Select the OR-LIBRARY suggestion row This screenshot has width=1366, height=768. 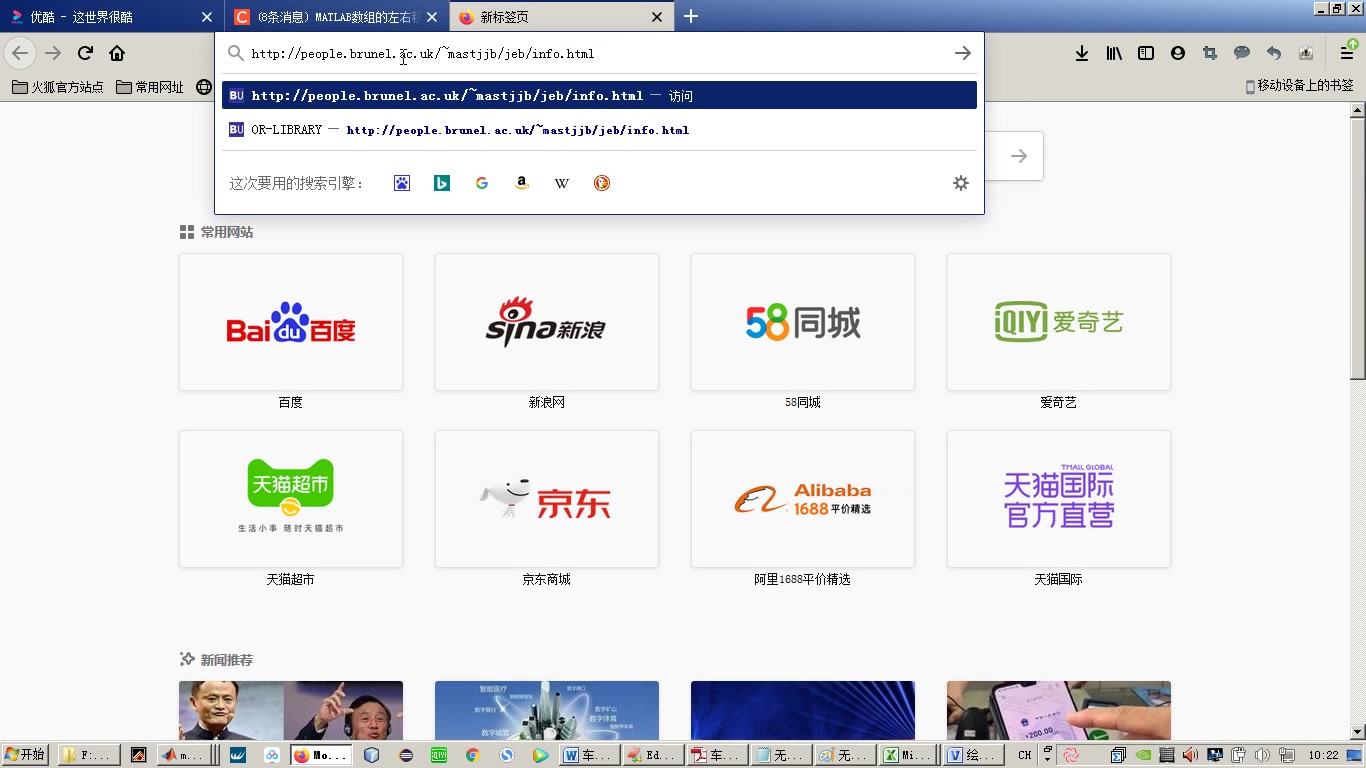(x=599, y=130)
